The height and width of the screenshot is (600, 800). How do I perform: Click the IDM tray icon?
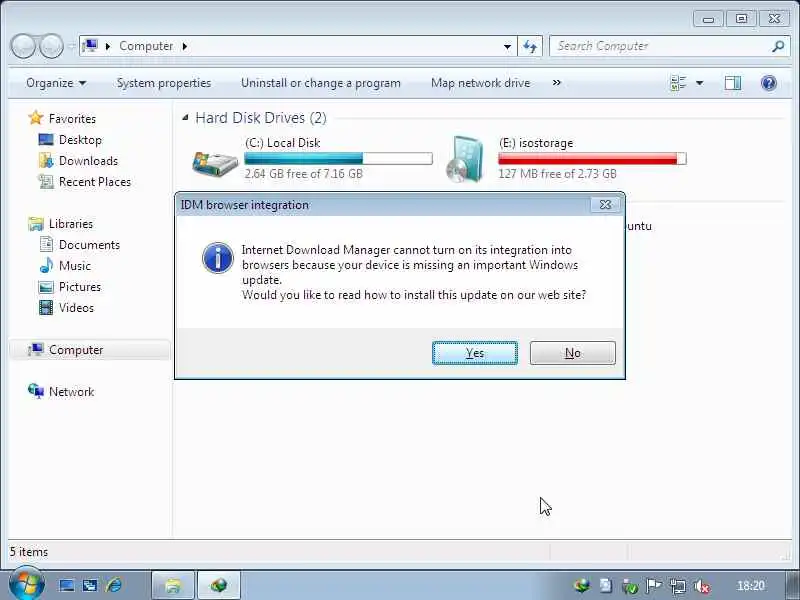[581, 586]
